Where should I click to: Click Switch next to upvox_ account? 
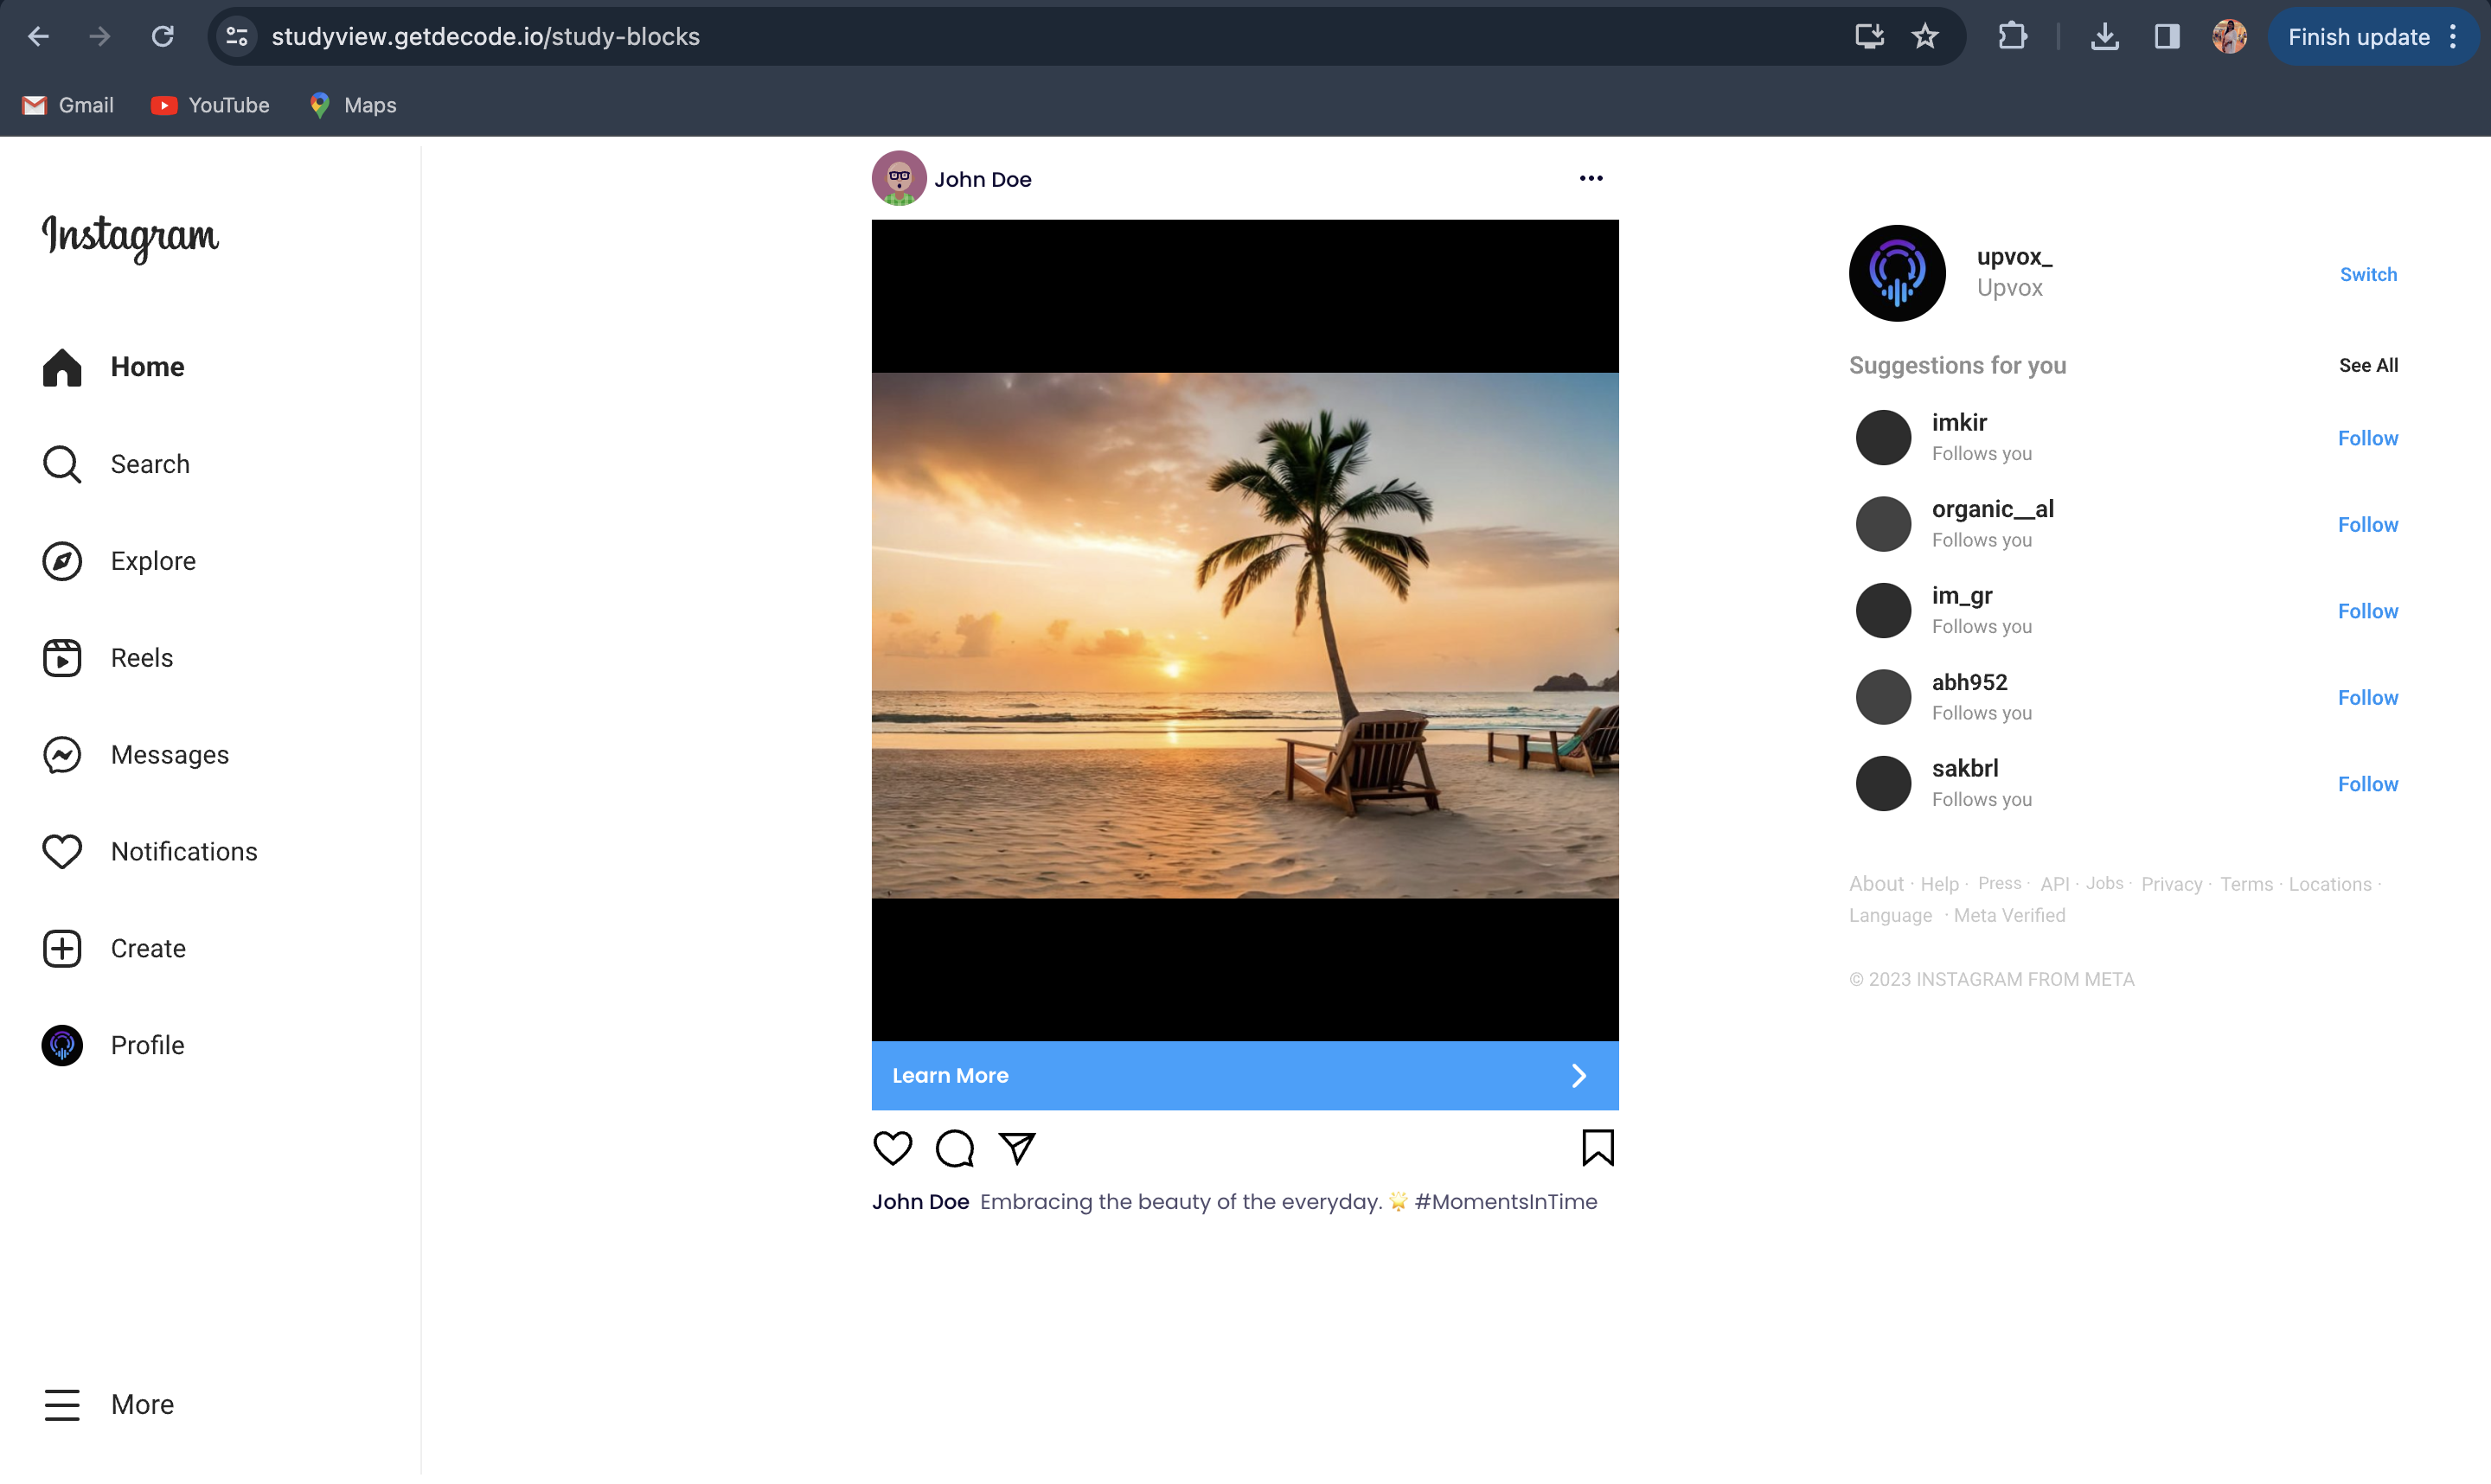[2367, 274]
